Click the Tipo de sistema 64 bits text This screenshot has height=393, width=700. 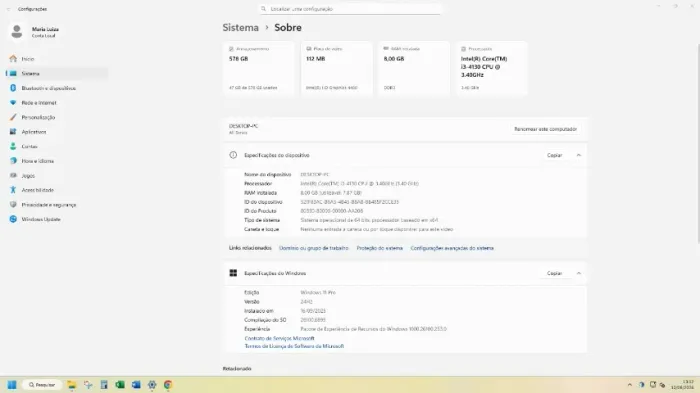[x=369, y=220]
